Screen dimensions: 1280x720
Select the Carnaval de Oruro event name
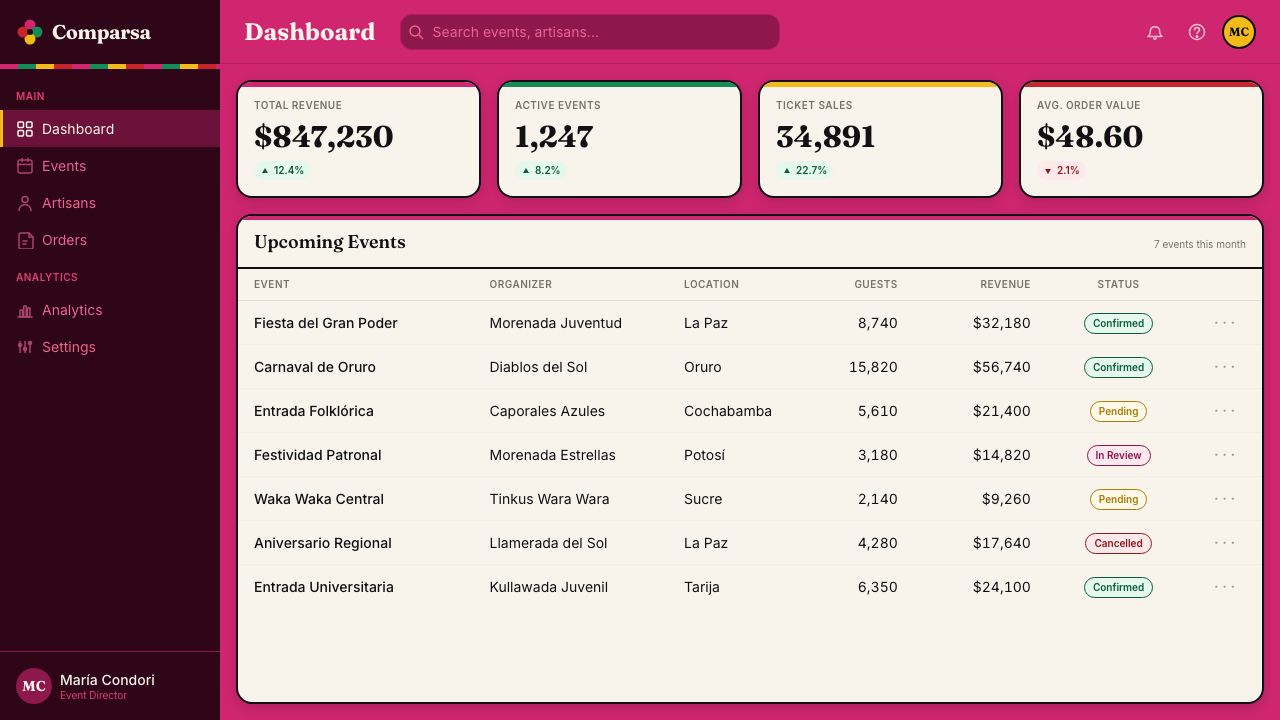315,367
